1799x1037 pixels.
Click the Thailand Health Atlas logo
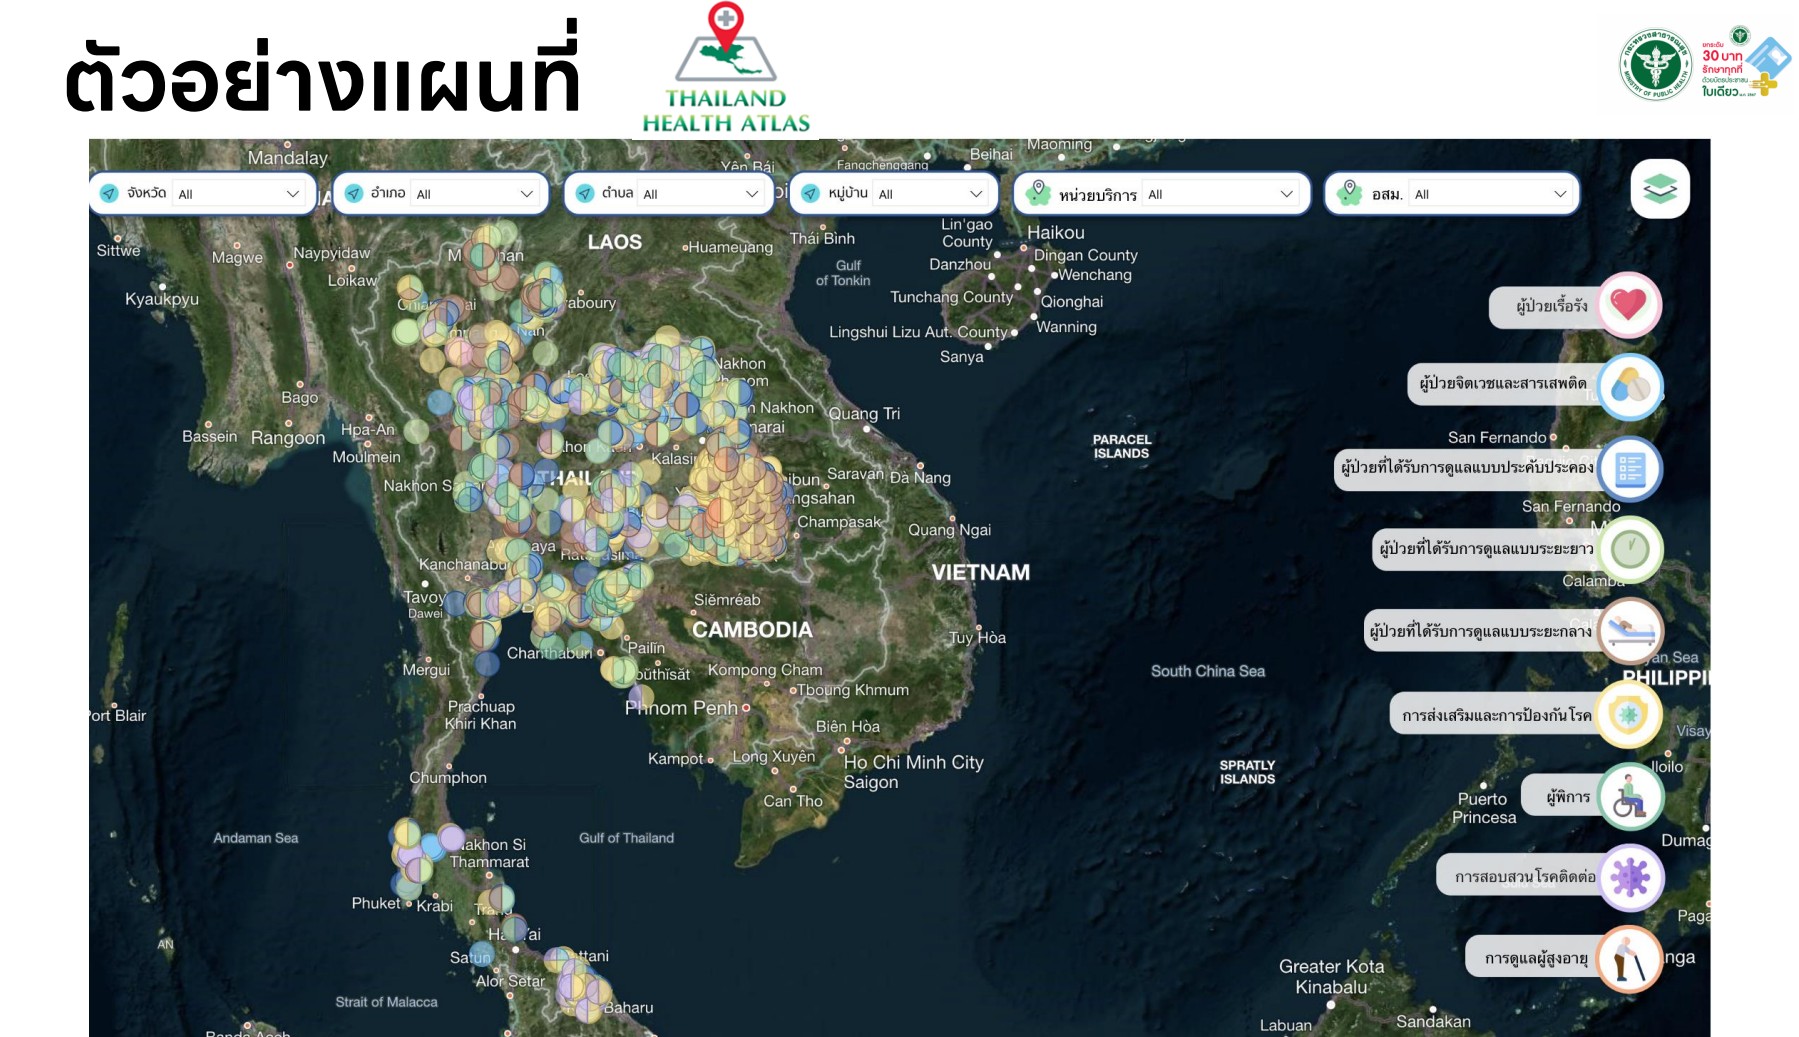pos(726,68)
